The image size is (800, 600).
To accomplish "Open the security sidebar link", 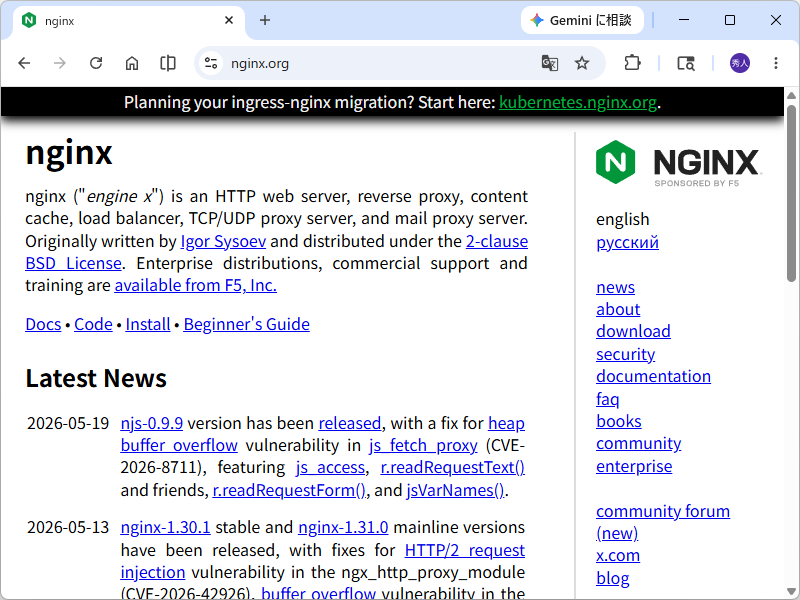I will 626,354.
